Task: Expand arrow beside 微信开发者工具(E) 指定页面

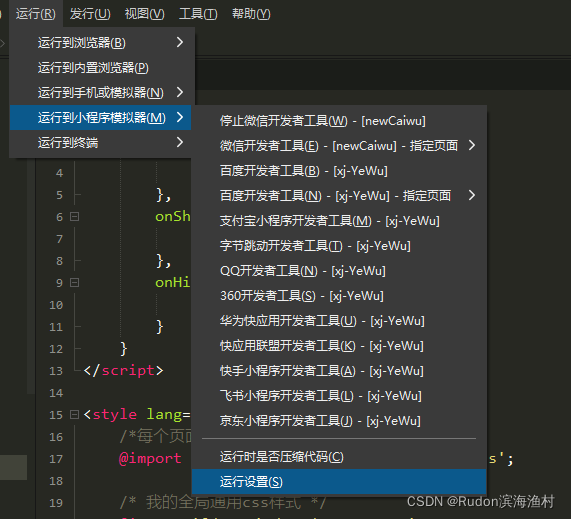Action: [472, 145]
